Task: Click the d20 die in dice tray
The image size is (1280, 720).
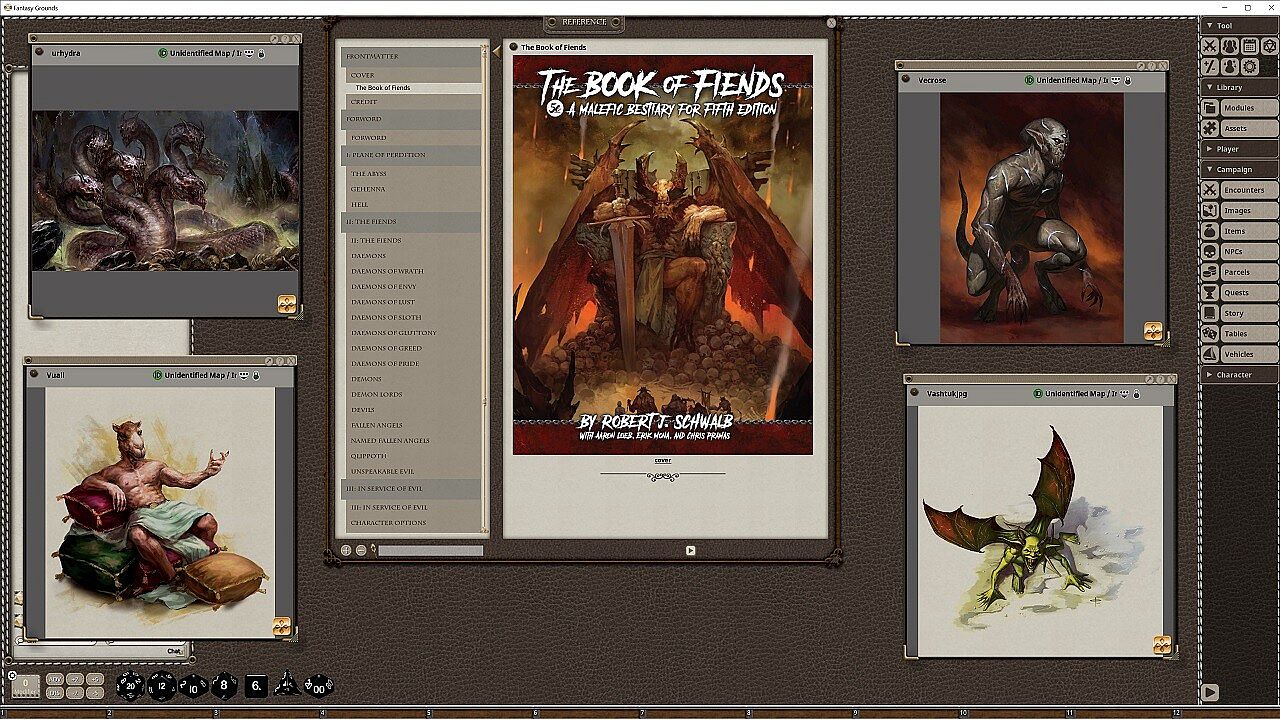Action: (130, 686)
